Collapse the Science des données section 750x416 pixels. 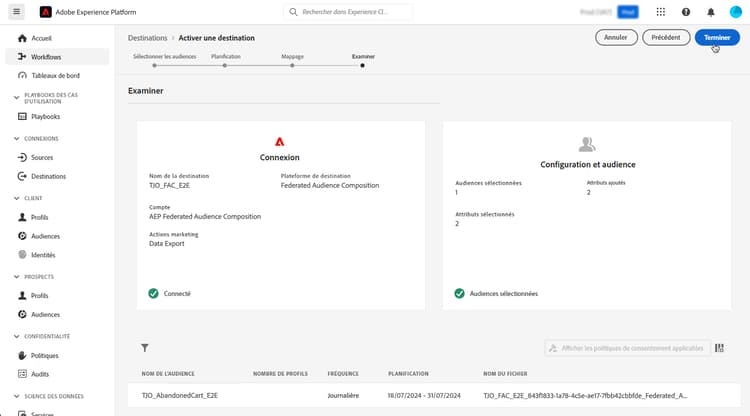pos(16,396)
